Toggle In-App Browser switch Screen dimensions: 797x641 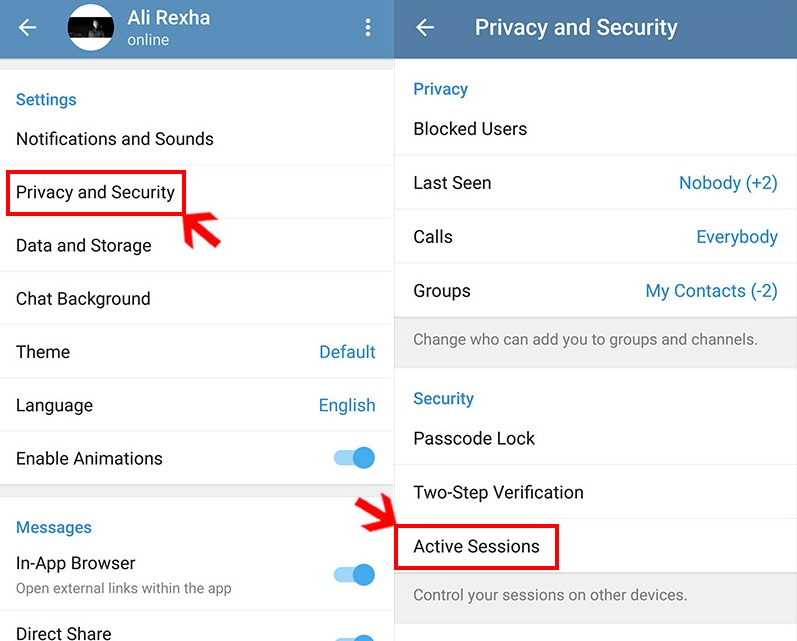tap(354, 575)
